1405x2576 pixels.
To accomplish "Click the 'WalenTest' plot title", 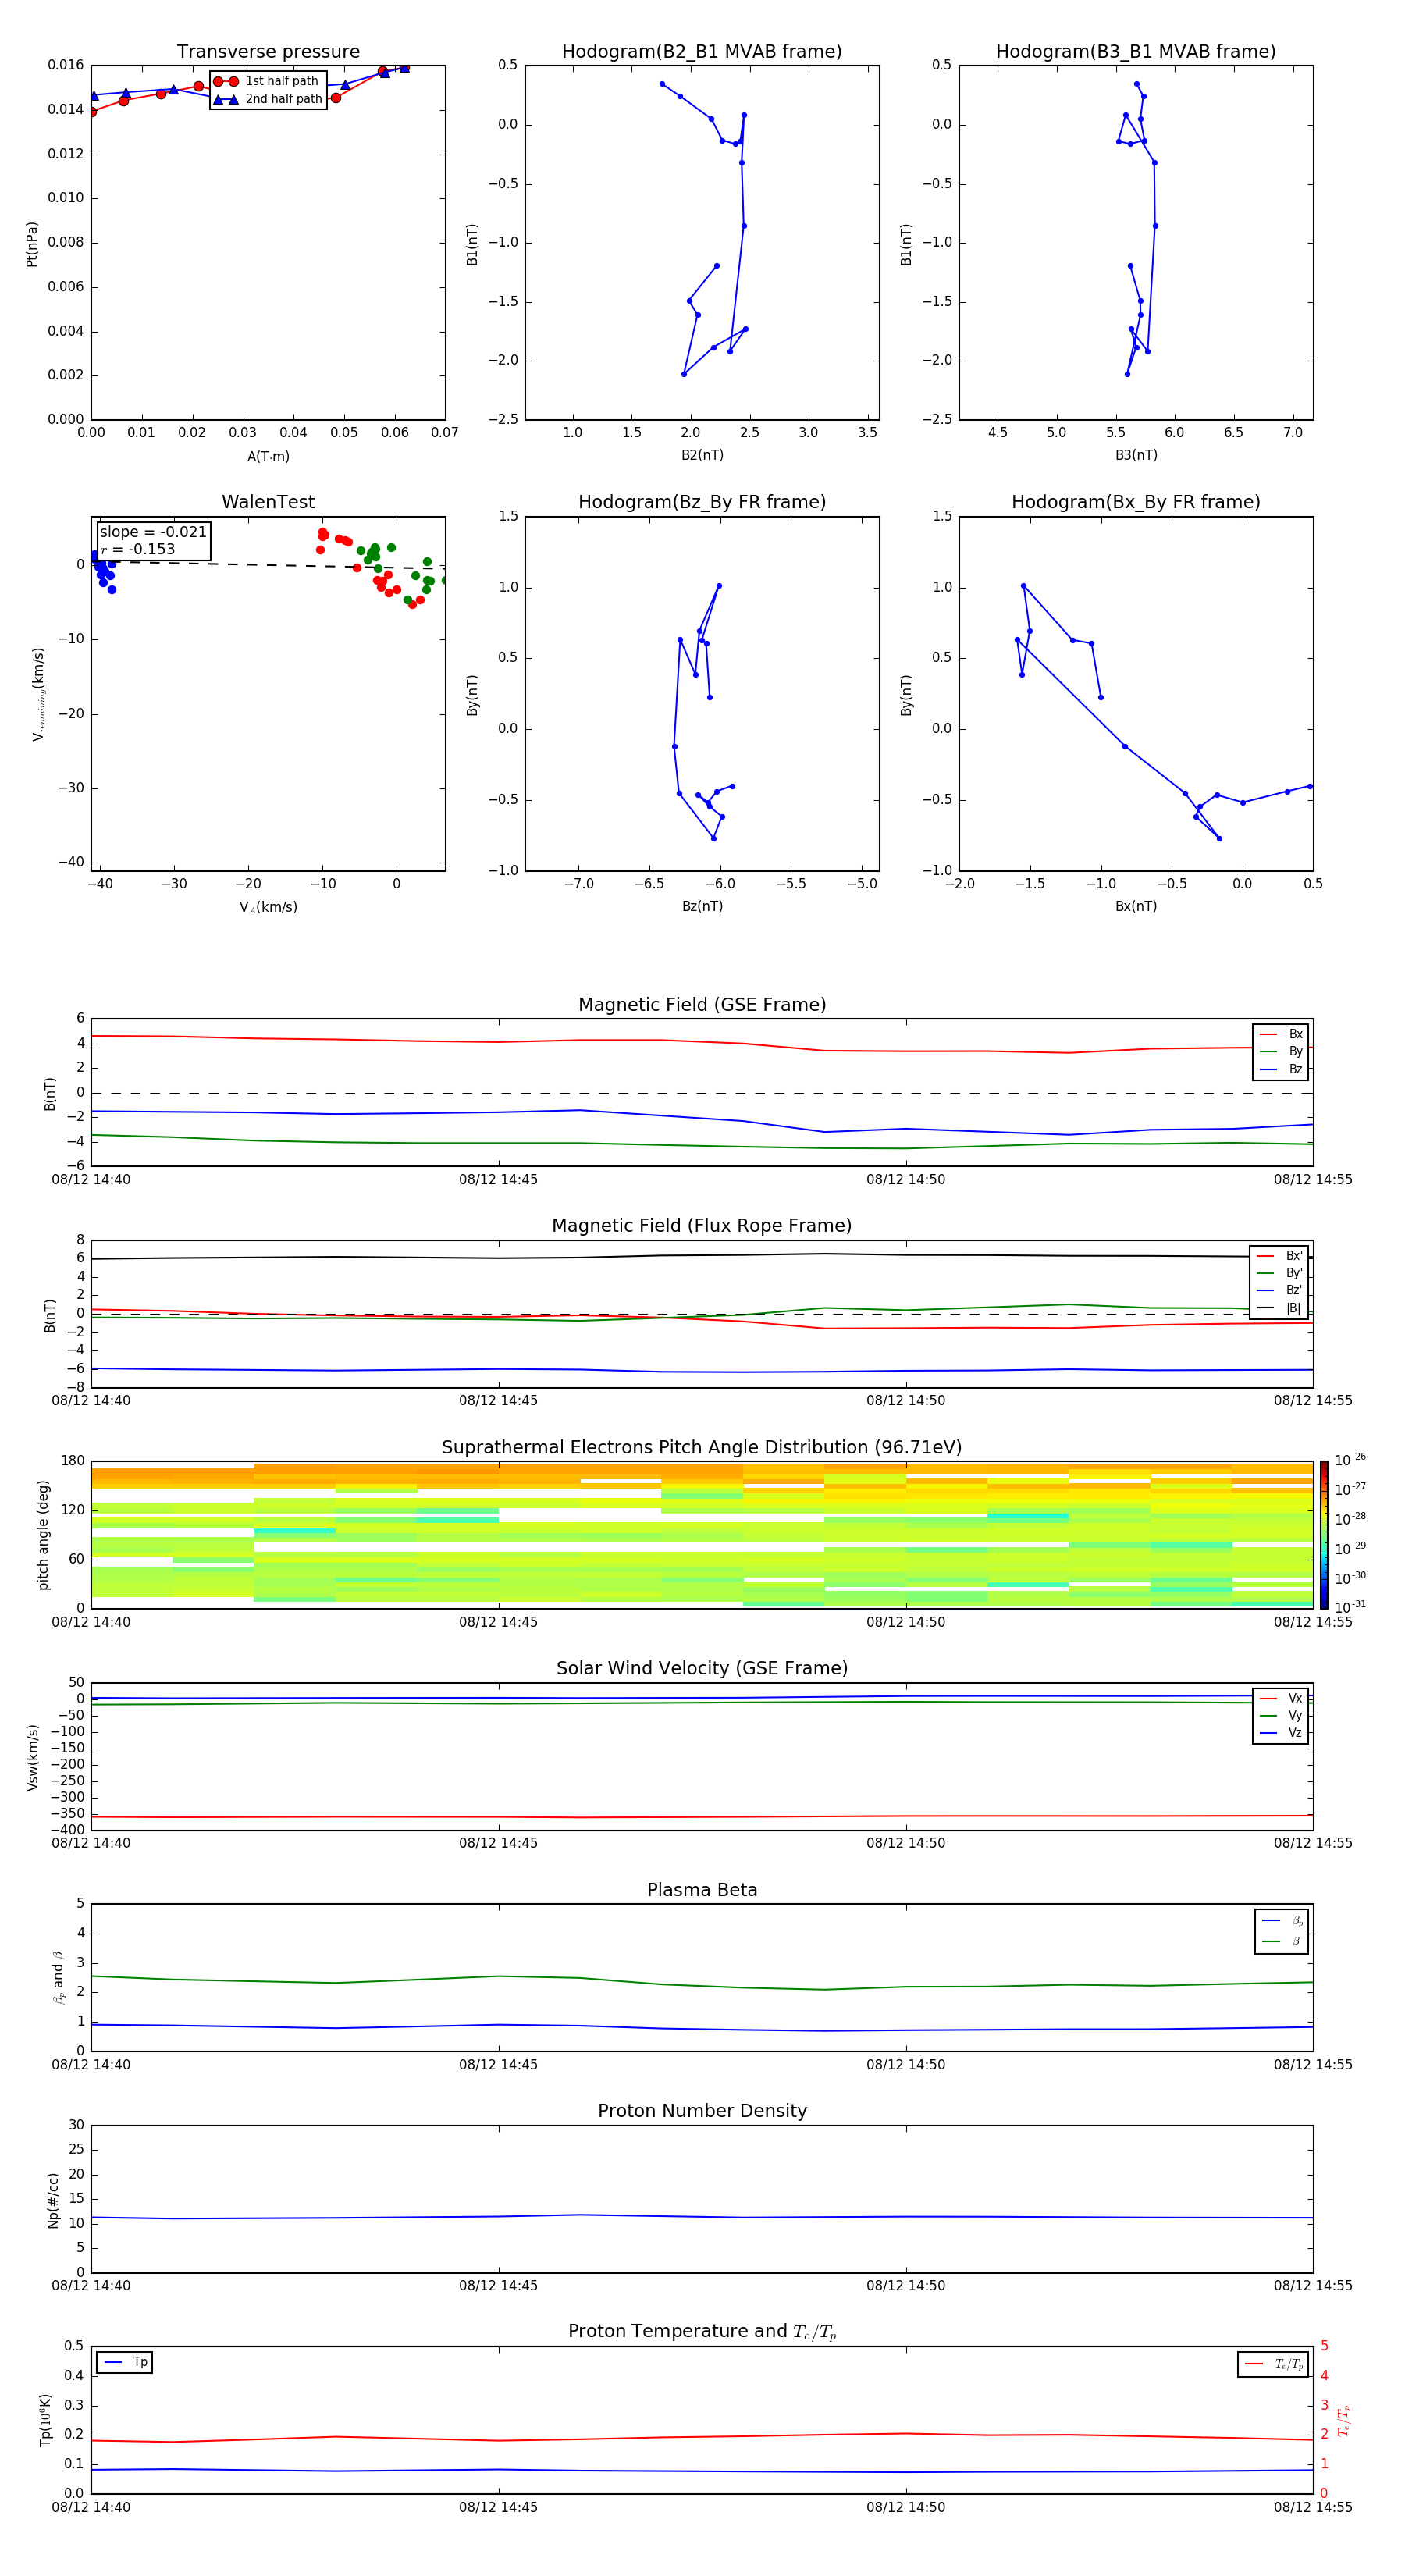I will 268,502.
